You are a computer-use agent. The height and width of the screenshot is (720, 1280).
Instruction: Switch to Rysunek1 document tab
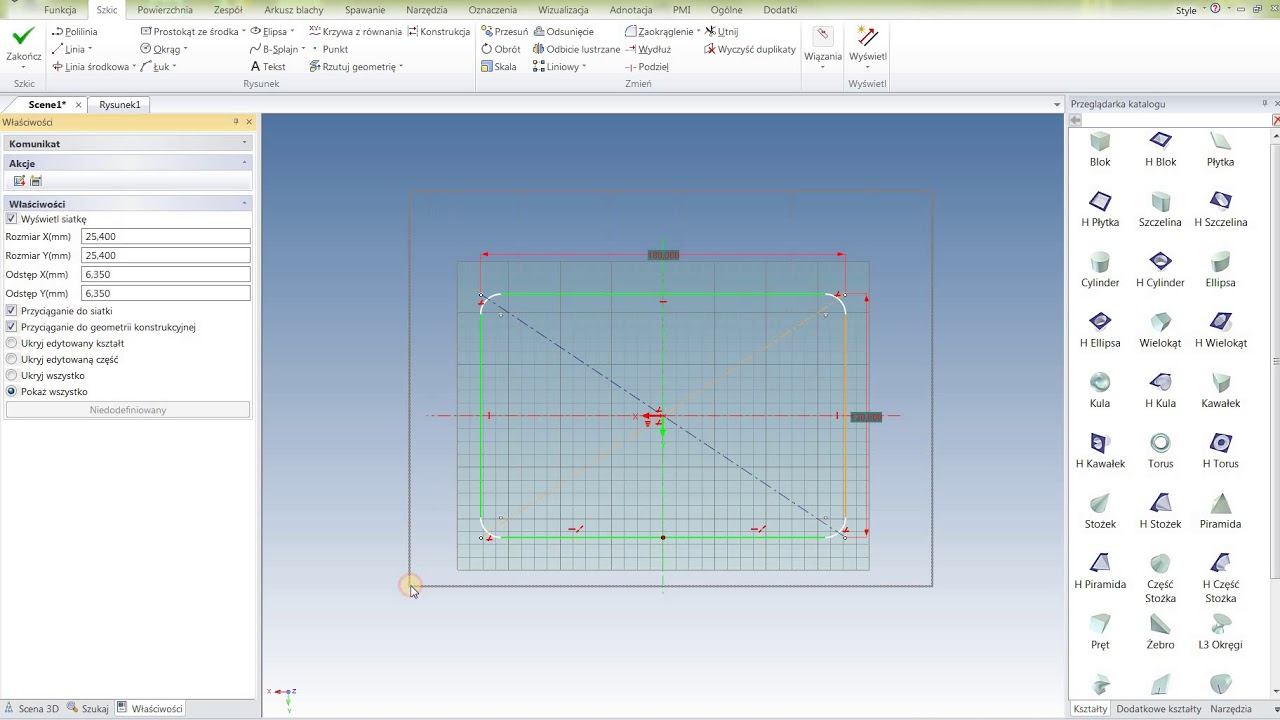120,104
